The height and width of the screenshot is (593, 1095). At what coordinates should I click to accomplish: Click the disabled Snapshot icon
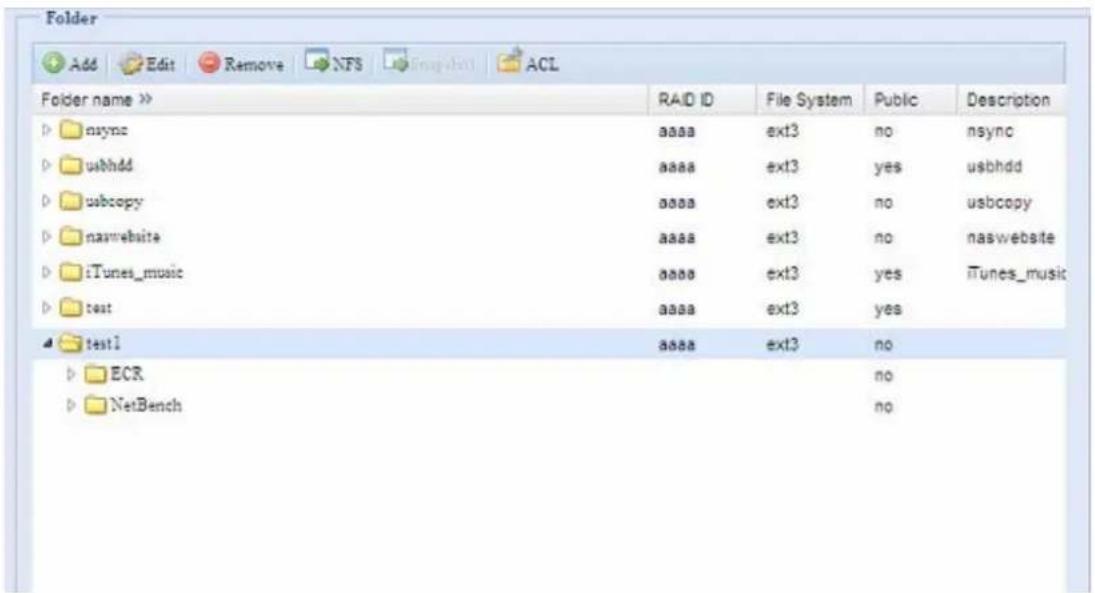pyautogui.click(x=396, y=61)
